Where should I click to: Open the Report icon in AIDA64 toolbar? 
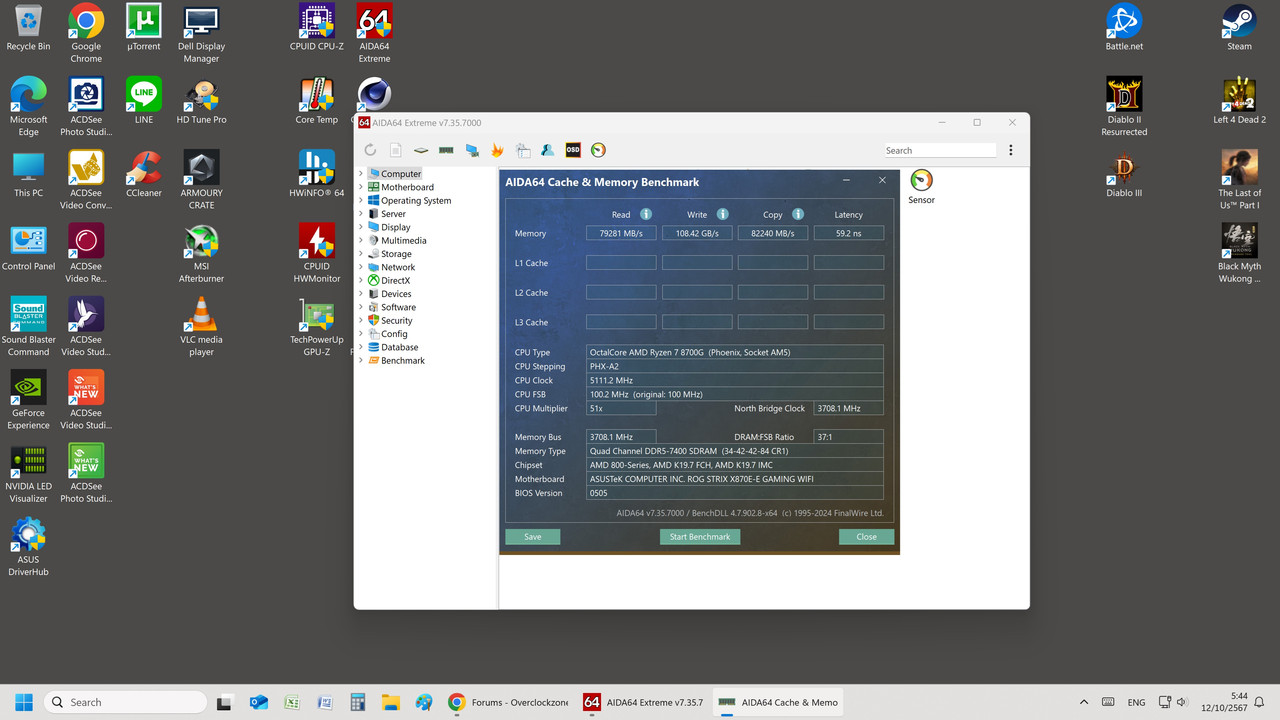[x=396, y=150]
